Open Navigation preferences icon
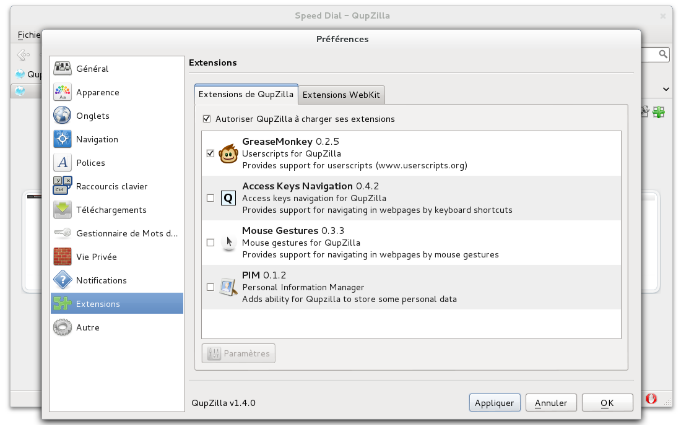 (63, 139)
